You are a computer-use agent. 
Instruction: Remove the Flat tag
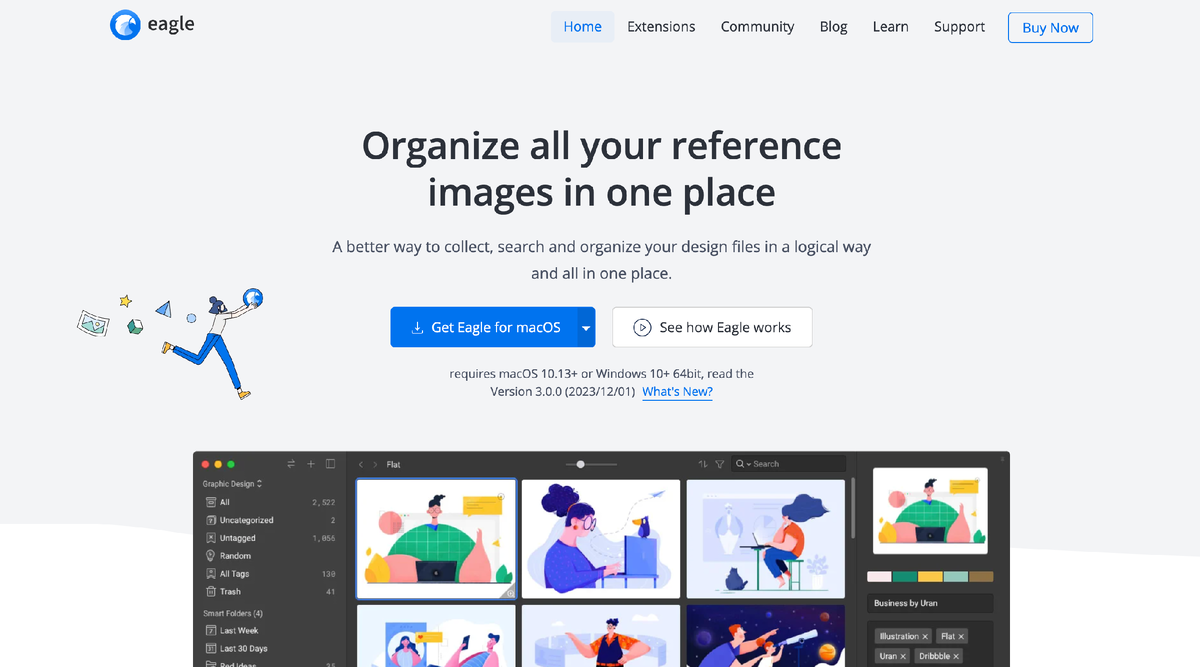point(962,636)
